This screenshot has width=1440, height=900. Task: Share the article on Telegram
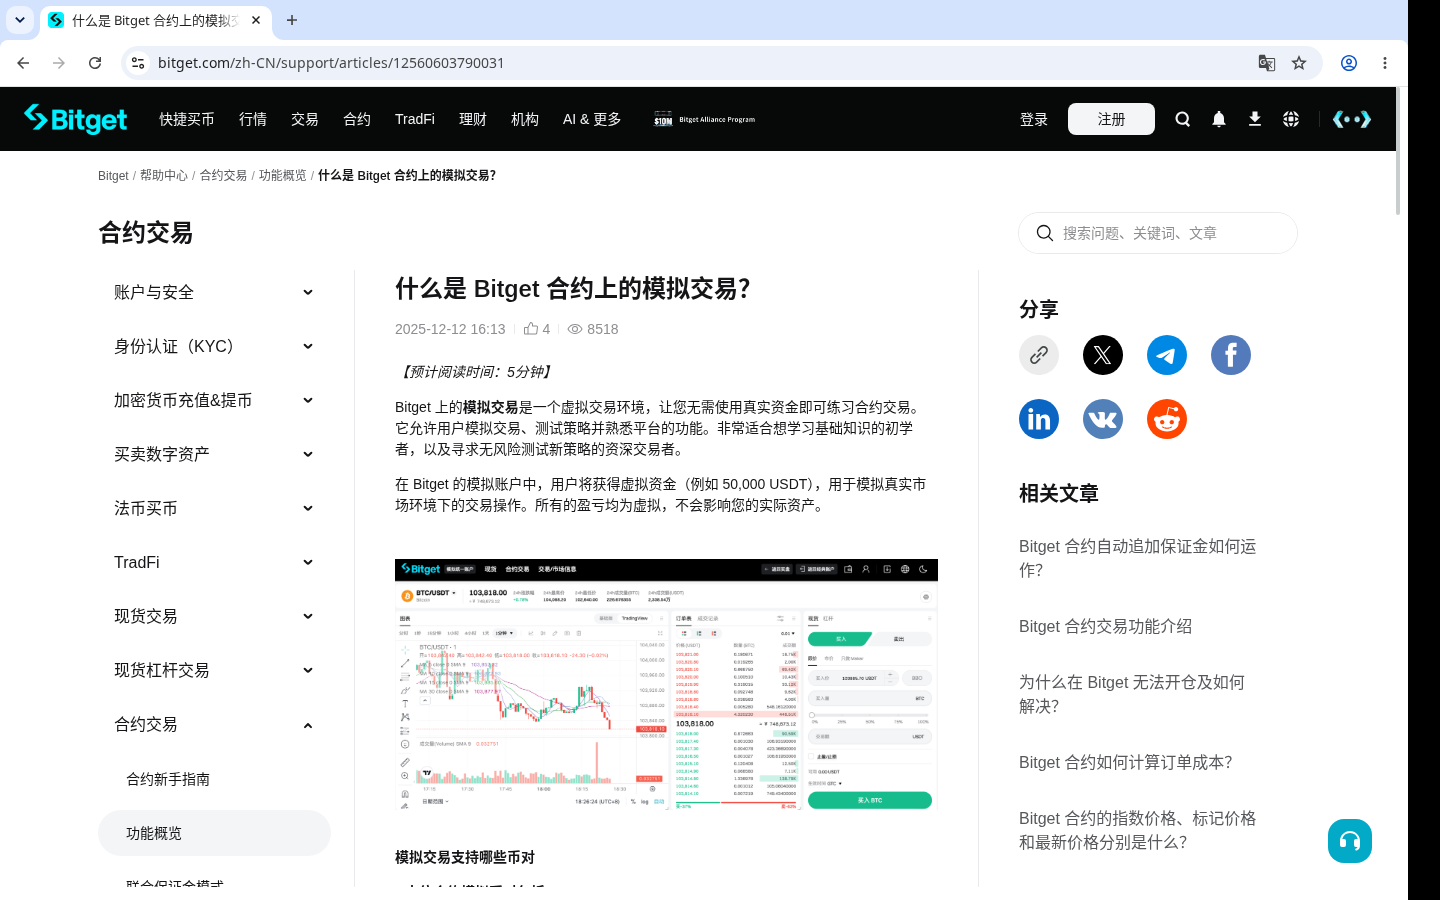point(1167,355)
